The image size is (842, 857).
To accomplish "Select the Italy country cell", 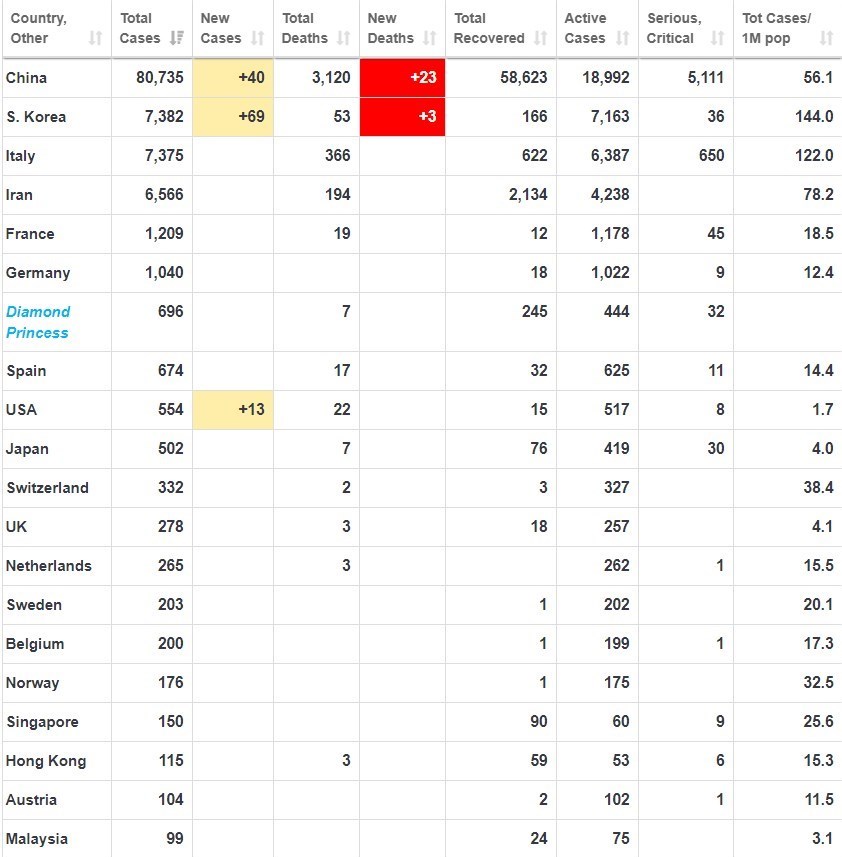I will click(21, 156).
